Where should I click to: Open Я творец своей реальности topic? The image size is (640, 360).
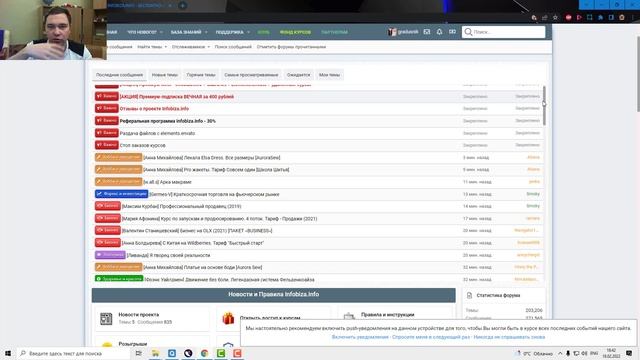point(169,255)
